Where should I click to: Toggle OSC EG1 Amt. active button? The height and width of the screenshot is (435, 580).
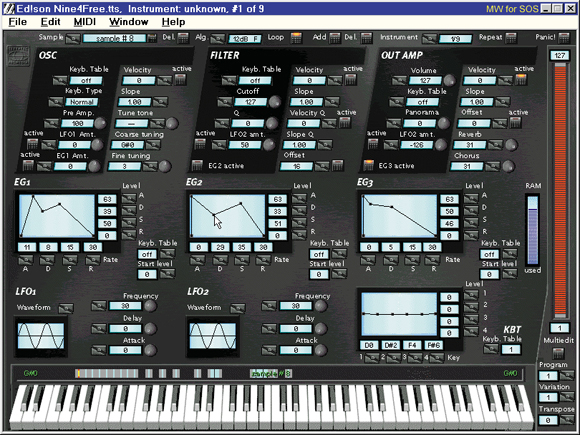pos(28,166)
